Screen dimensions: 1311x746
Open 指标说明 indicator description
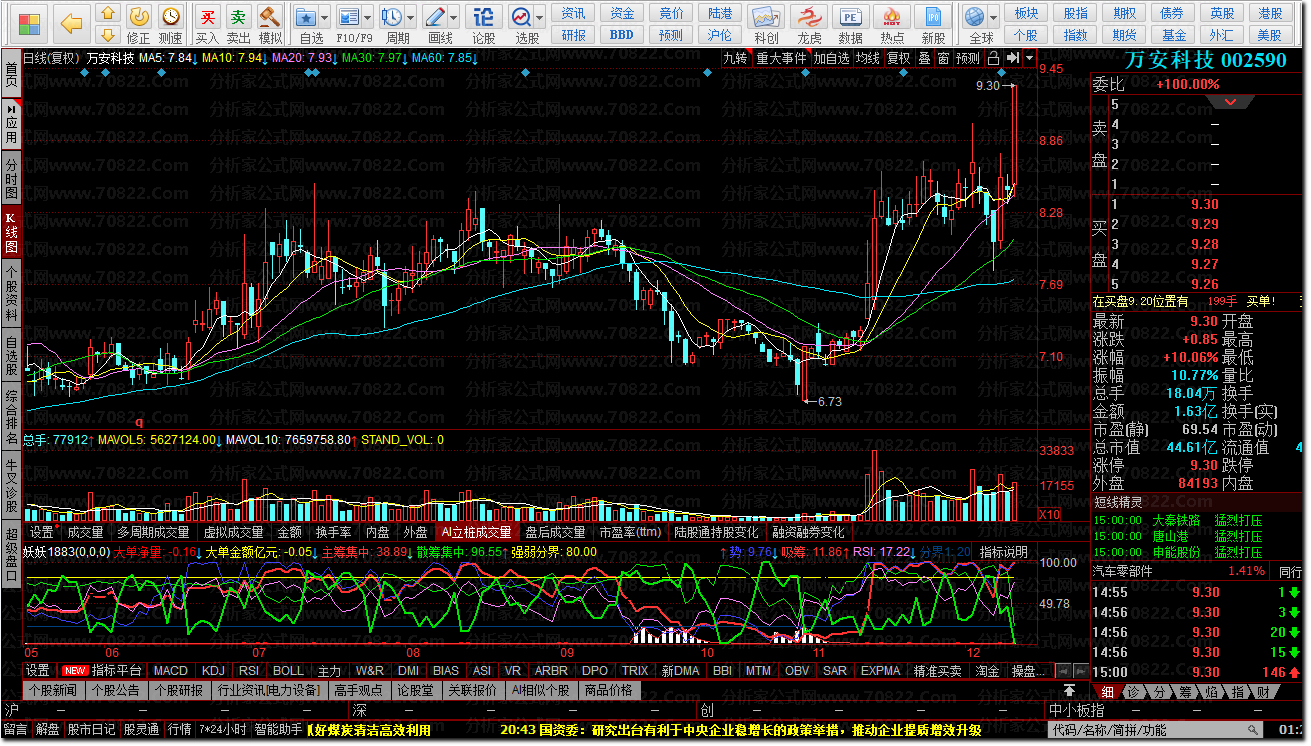coord(1004,551)
